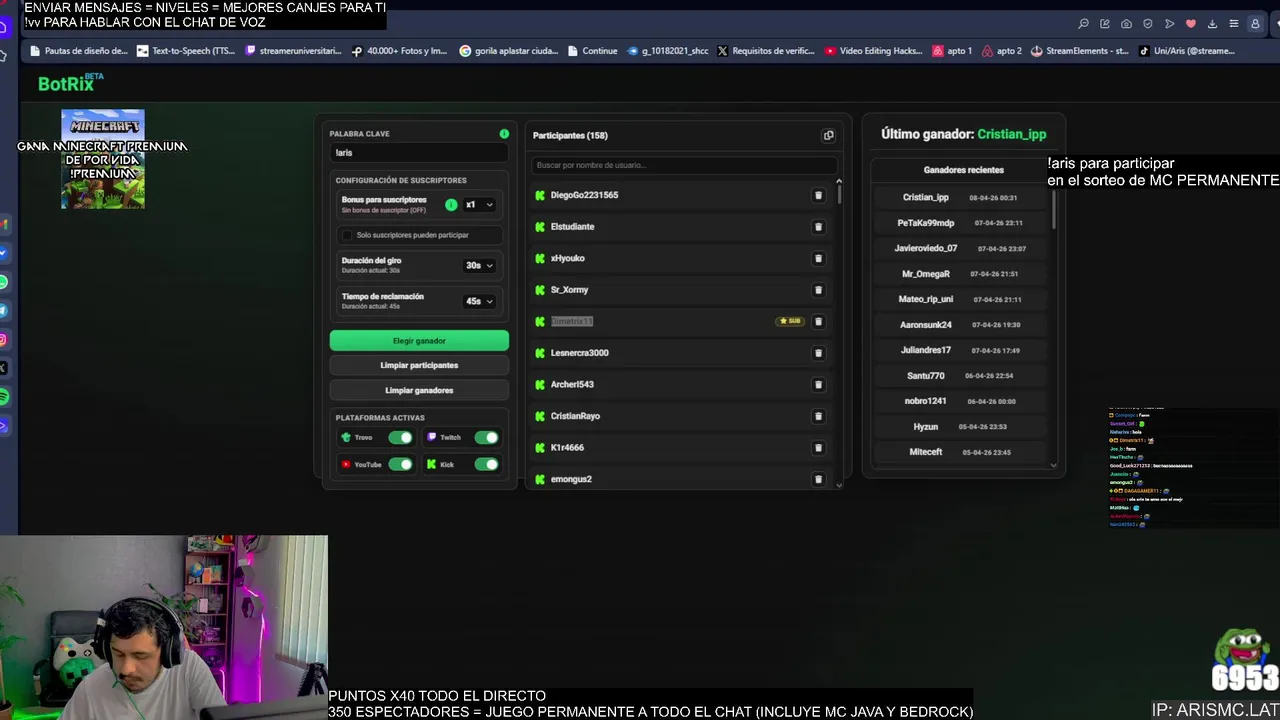
Task: Open streameruniversitari Twitch bookmark
Action: (293, 51)
